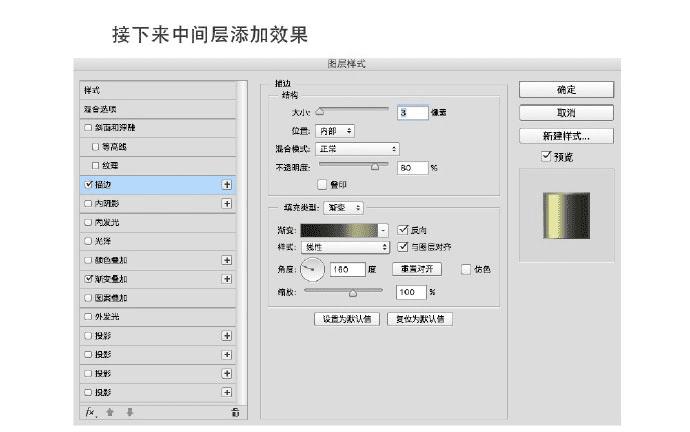Click the 设置为默认值 button
Screen dimensions: 690x432
[347, 319]
